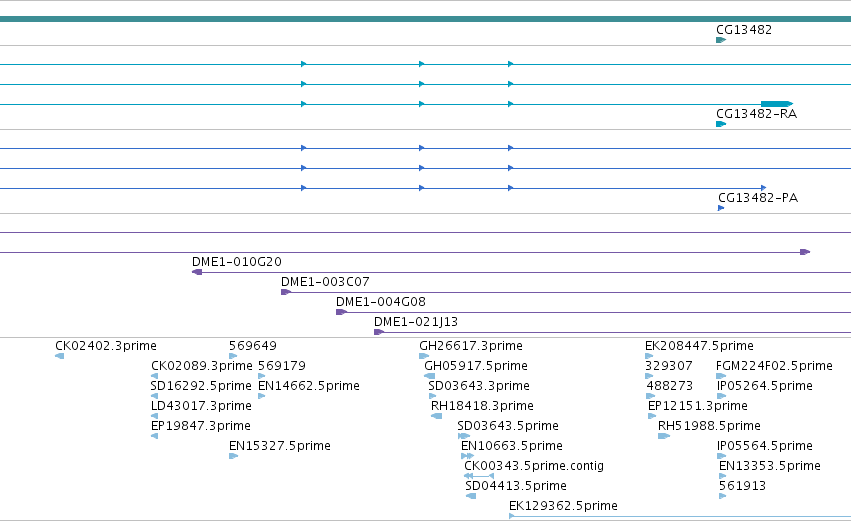Select the SD03643.3prime EST label
The height and width of the screenshot is (521, 851).
[479, 386]
